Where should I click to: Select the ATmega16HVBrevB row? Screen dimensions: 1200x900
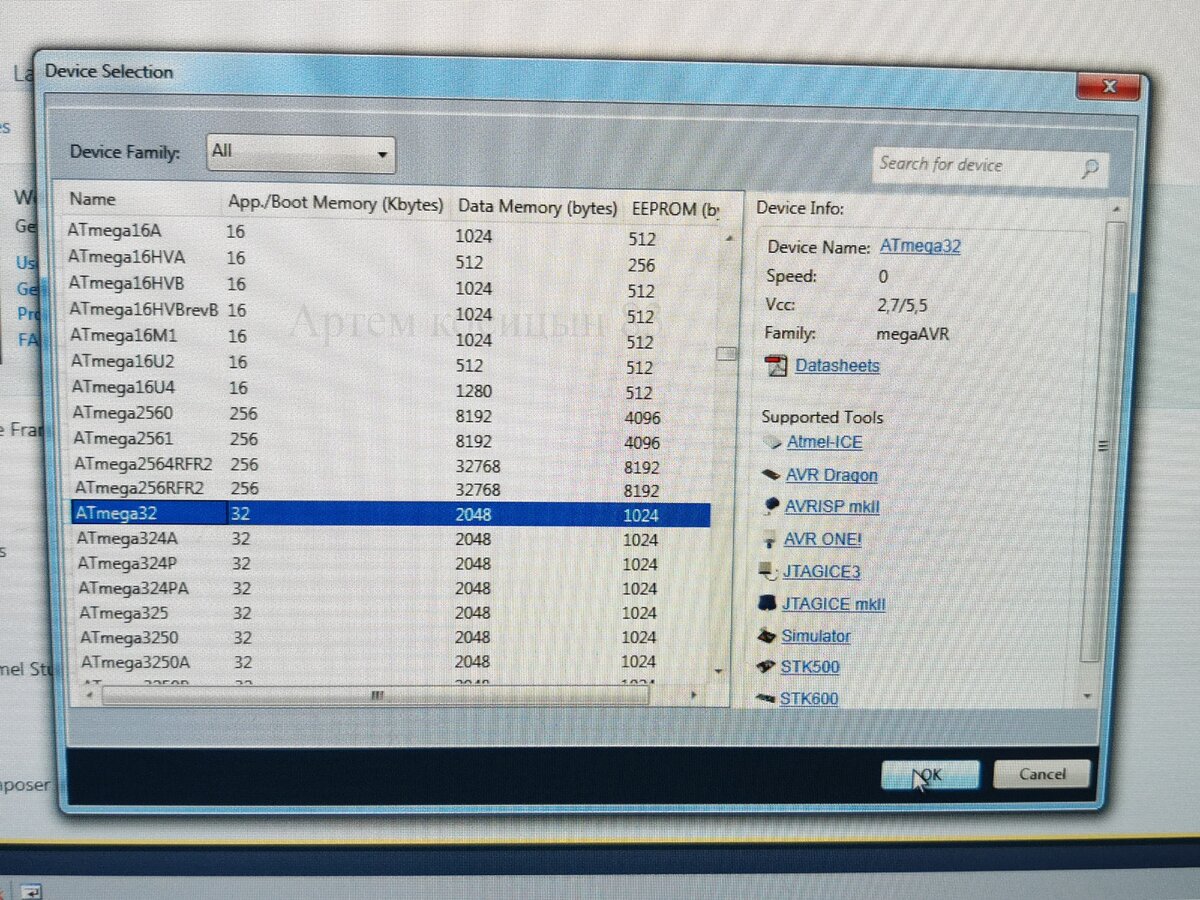point(389,311)
